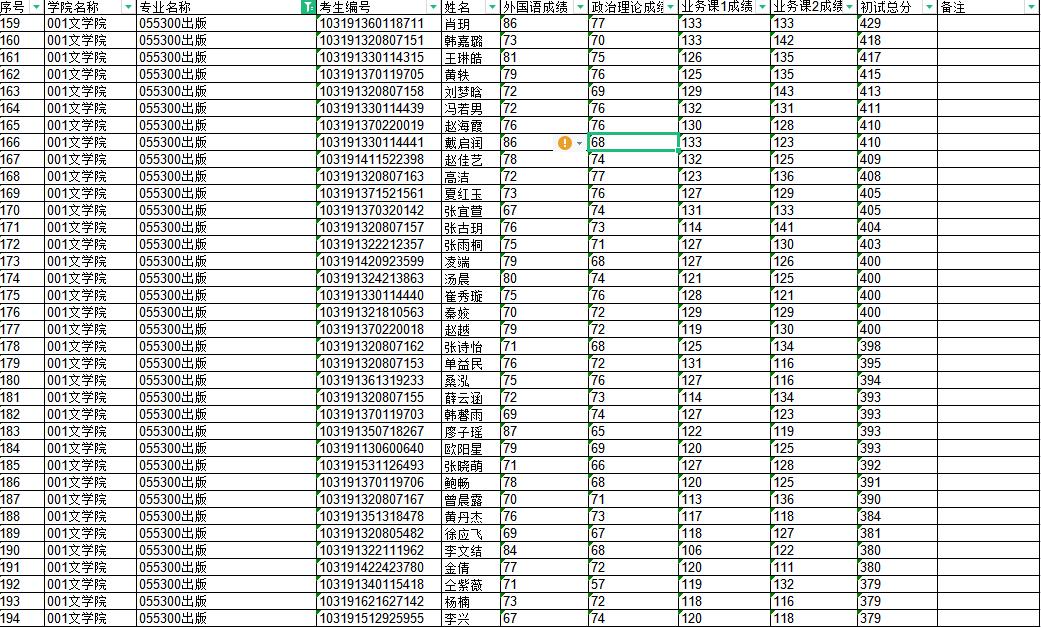Select the name cell 高洁
The width and height of the screenshot is (1041, 627).
pyautogui.click(x=471, y=177)
